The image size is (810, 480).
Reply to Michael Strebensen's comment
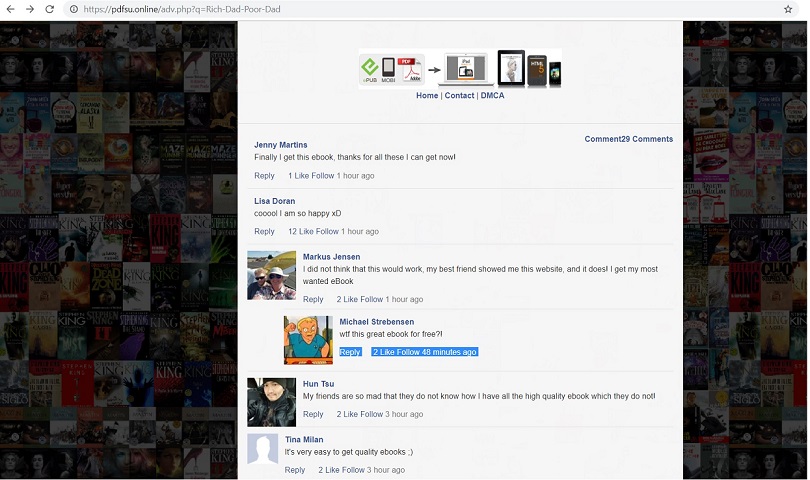tap(350, 352)
